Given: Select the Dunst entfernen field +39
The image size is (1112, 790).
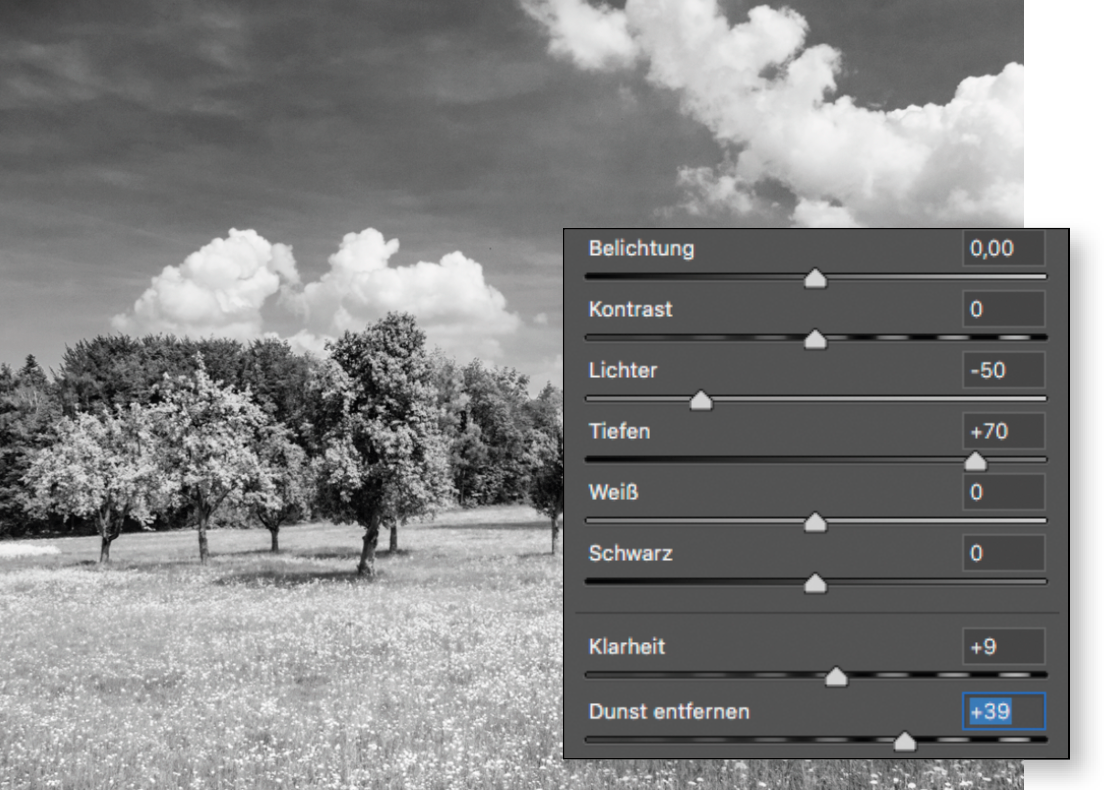Looking at the screenshot, I should [1003, 711].
